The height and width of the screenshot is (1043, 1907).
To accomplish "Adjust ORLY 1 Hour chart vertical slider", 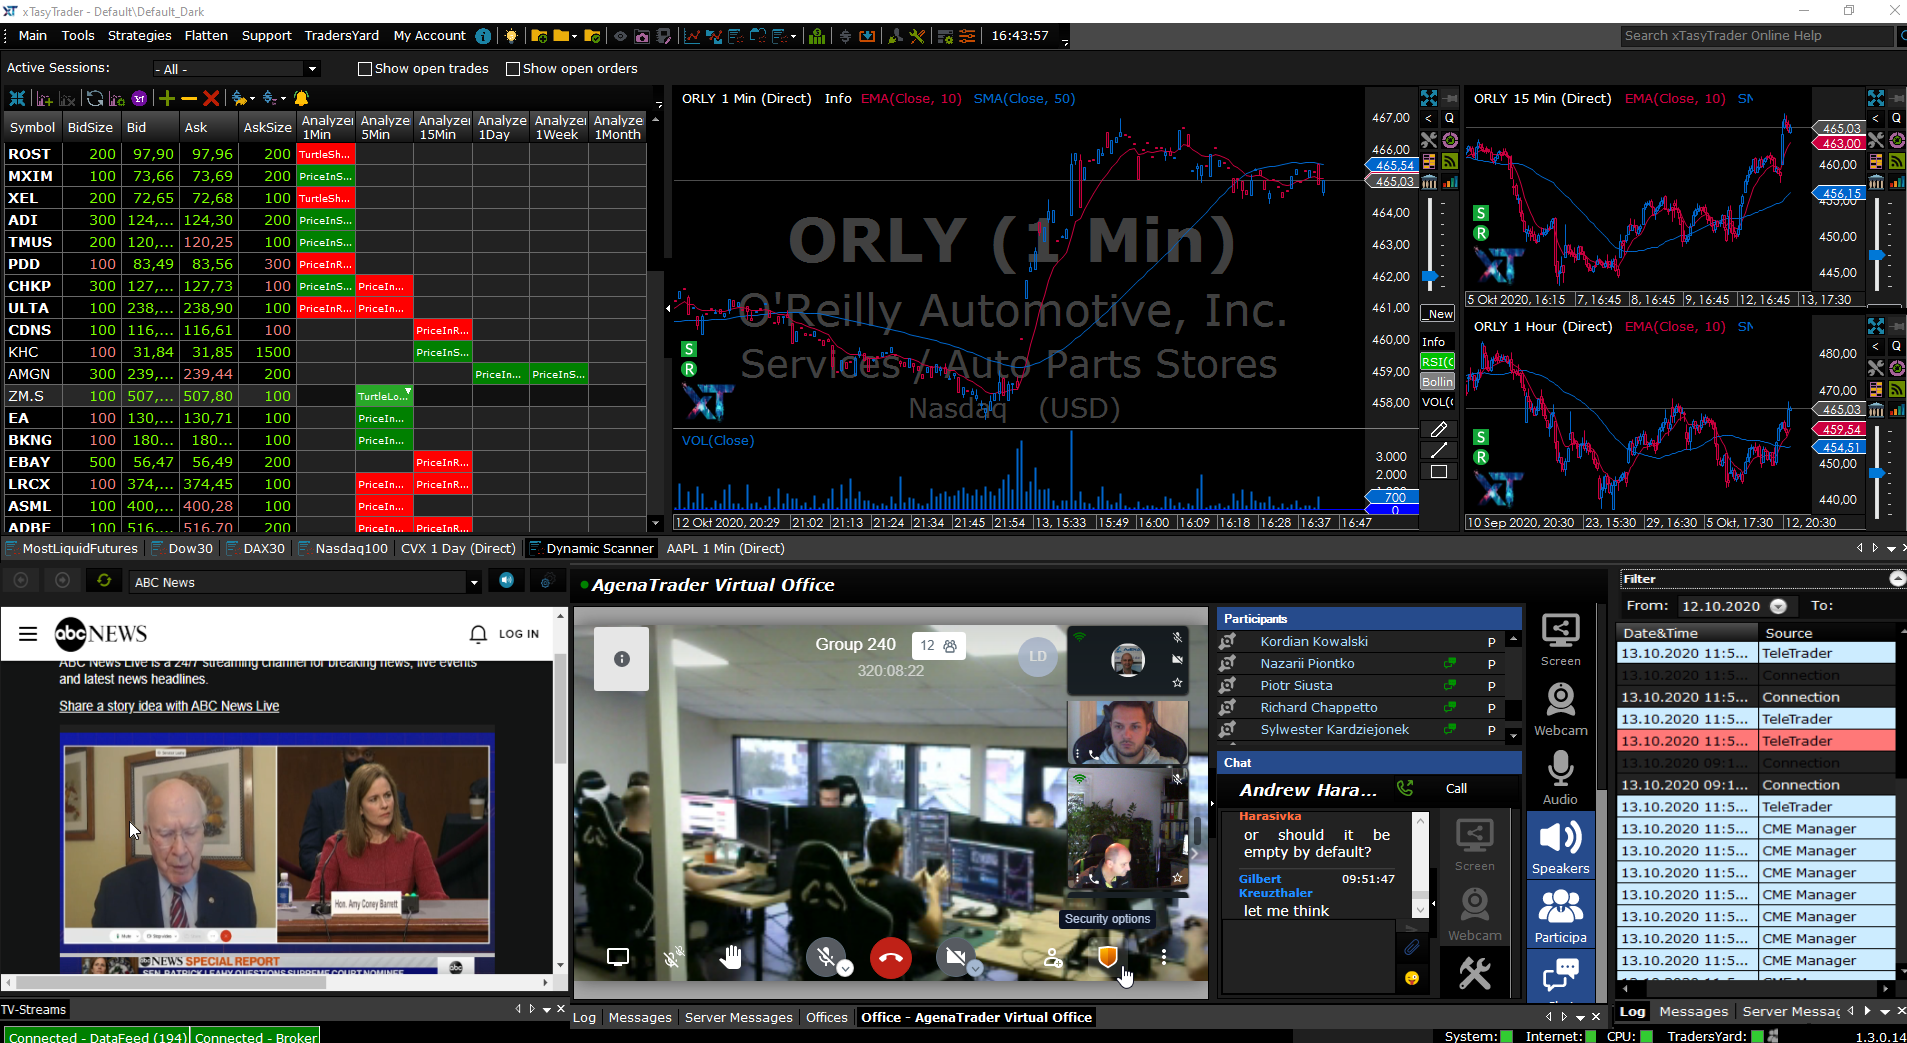I will click(1877, 472).
